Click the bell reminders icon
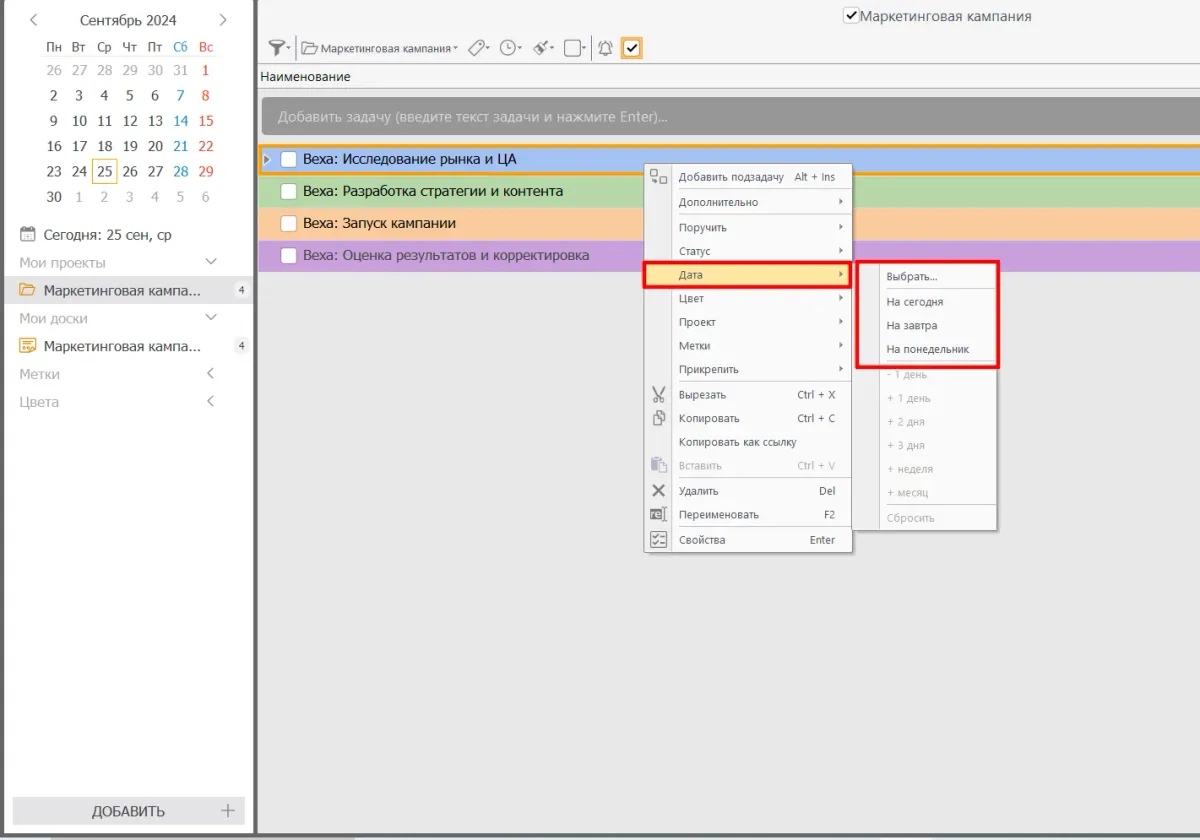1200x840 pixels. click(605, 48)
